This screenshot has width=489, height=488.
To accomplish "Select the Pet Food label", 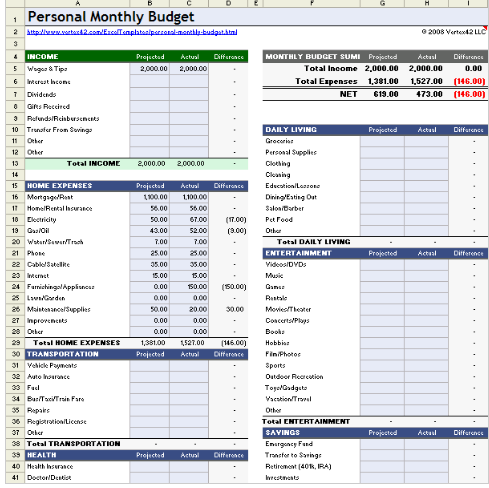I will tap(279, 220).
